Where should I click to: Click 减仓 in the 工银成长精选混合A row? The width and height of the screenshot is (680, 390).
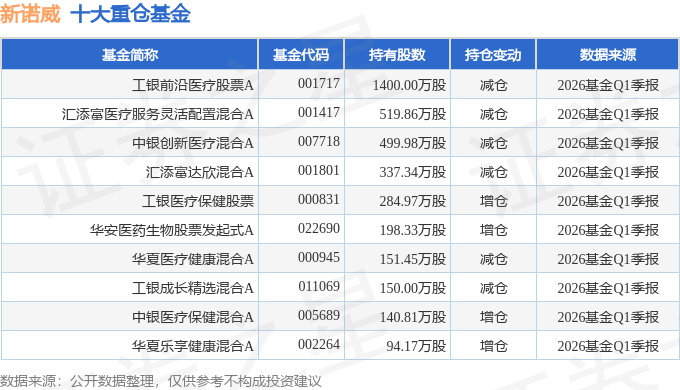tap(494, 288)
